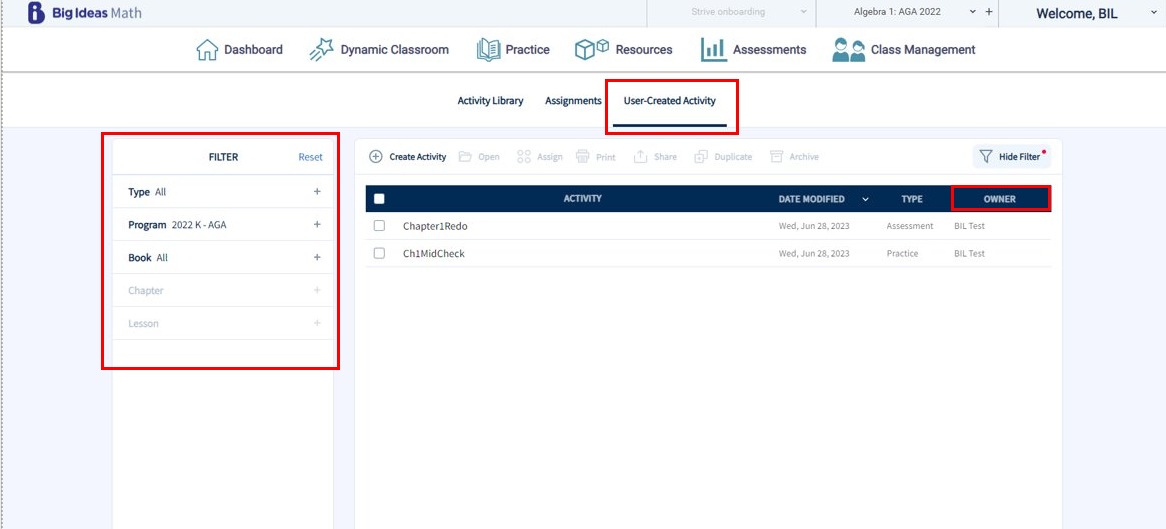The width and height of the screenshot is (1166, 529).
Task: Open the Dashboard home icon
Action: tap(207, 50)
